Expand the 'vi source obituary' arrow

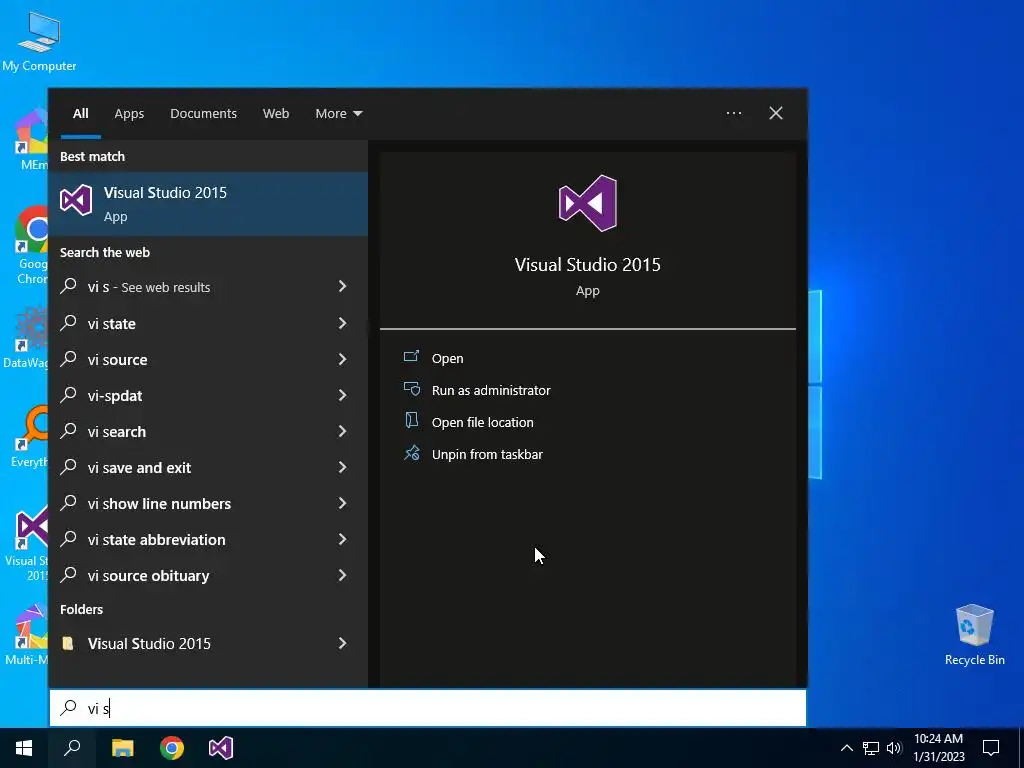342,575
